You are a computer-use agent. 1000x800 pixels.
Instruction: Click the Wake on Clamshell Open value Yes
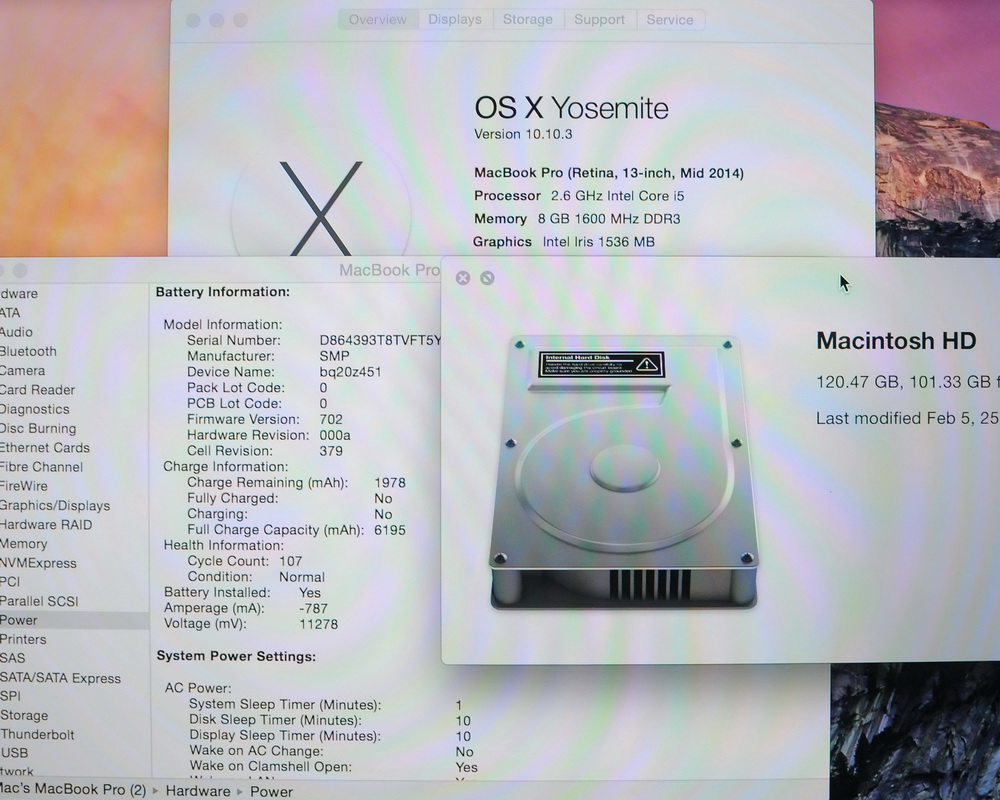(466, 767)
